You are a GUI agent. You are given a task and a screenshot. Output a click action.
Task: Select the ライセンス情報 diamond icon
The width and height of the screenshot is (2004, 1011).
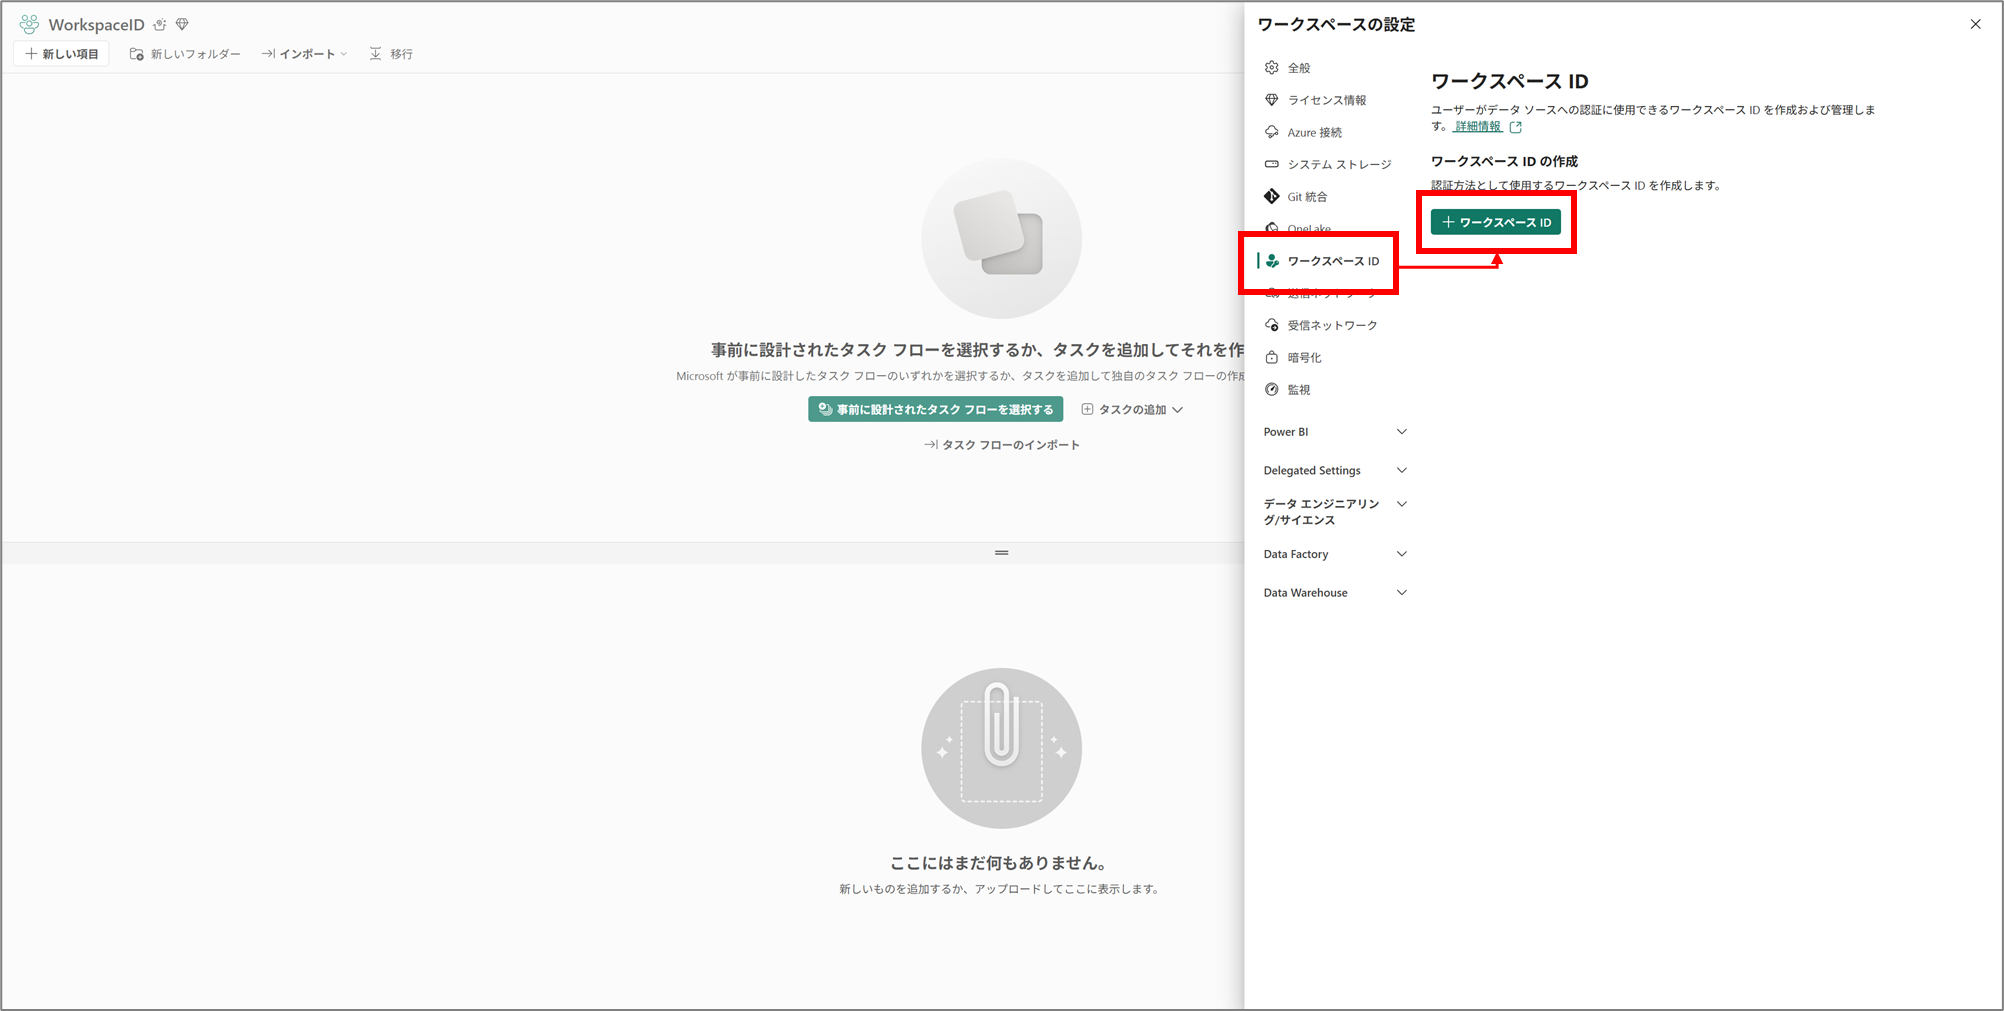pyautogui.click(x=1271, y=100)
